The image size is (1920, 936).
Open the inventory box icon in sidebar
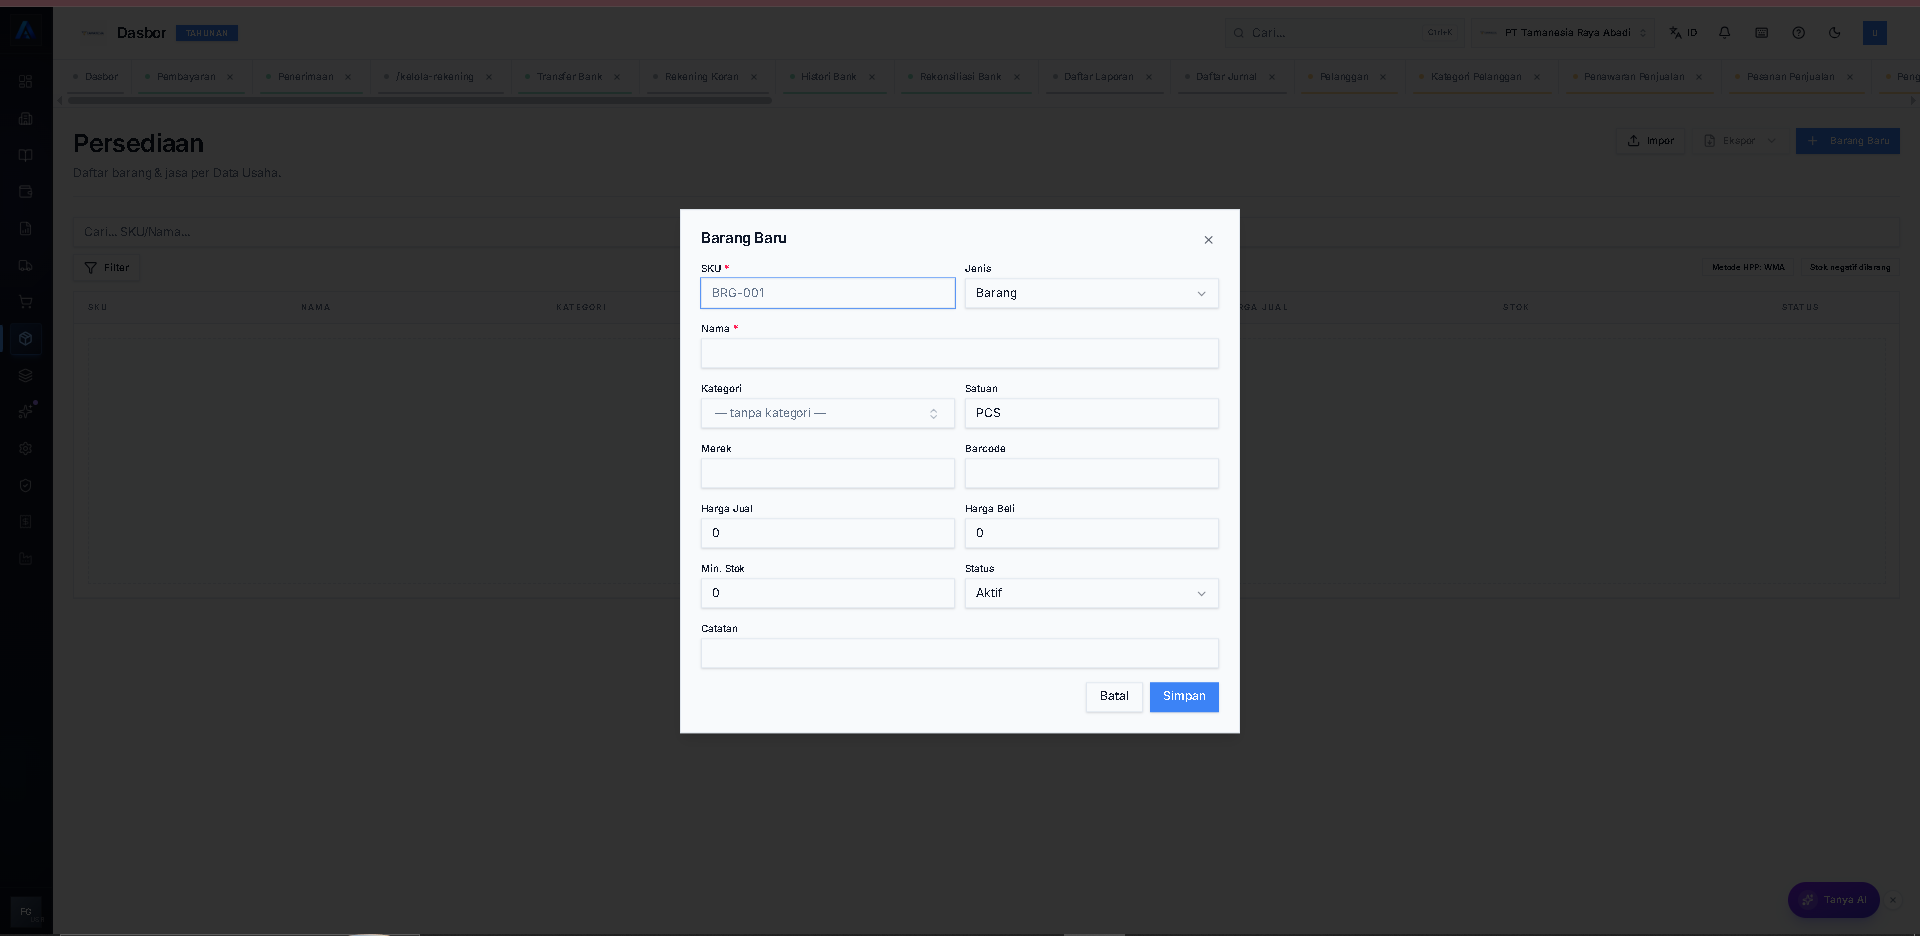click(26, 338)
